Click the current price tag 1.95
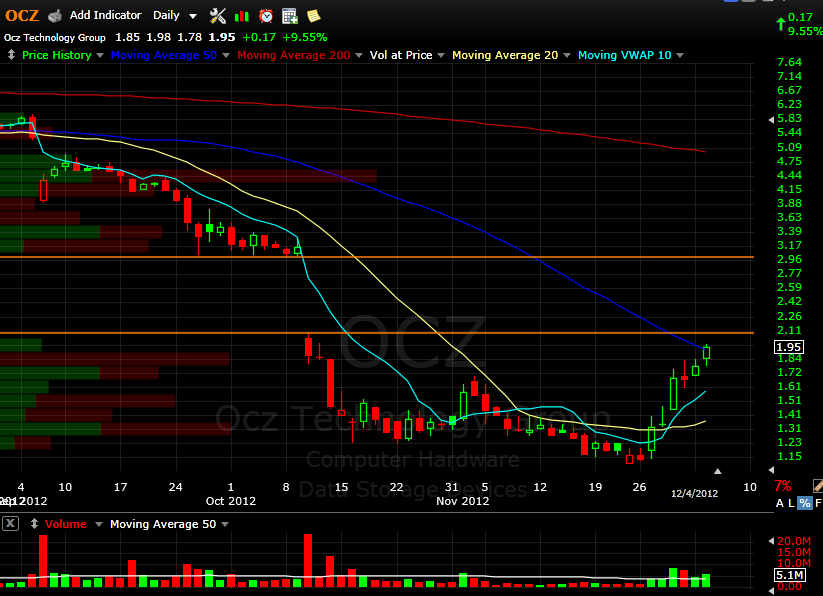Viewport: 823px width, 596px height. click(789, 347)
